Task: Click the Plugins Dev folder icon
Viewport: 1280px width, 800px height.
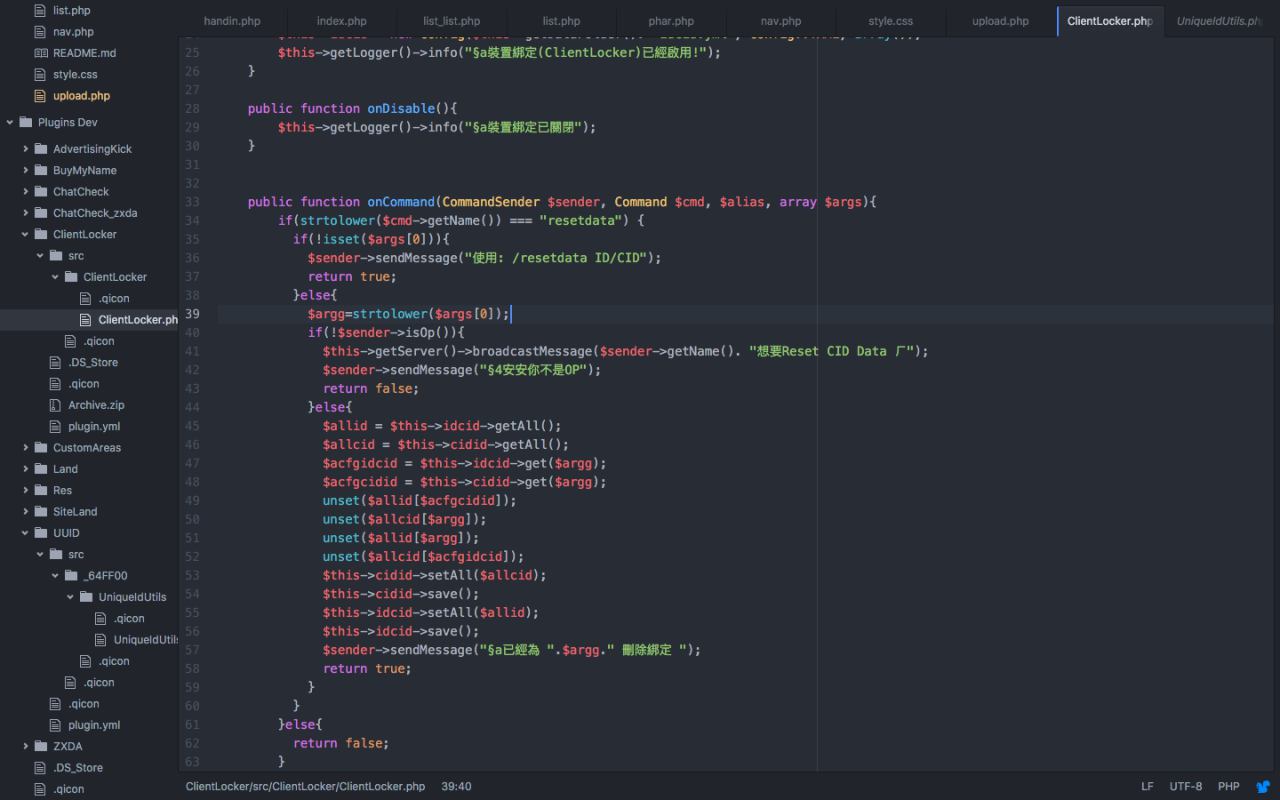Action: pos(26,123)
